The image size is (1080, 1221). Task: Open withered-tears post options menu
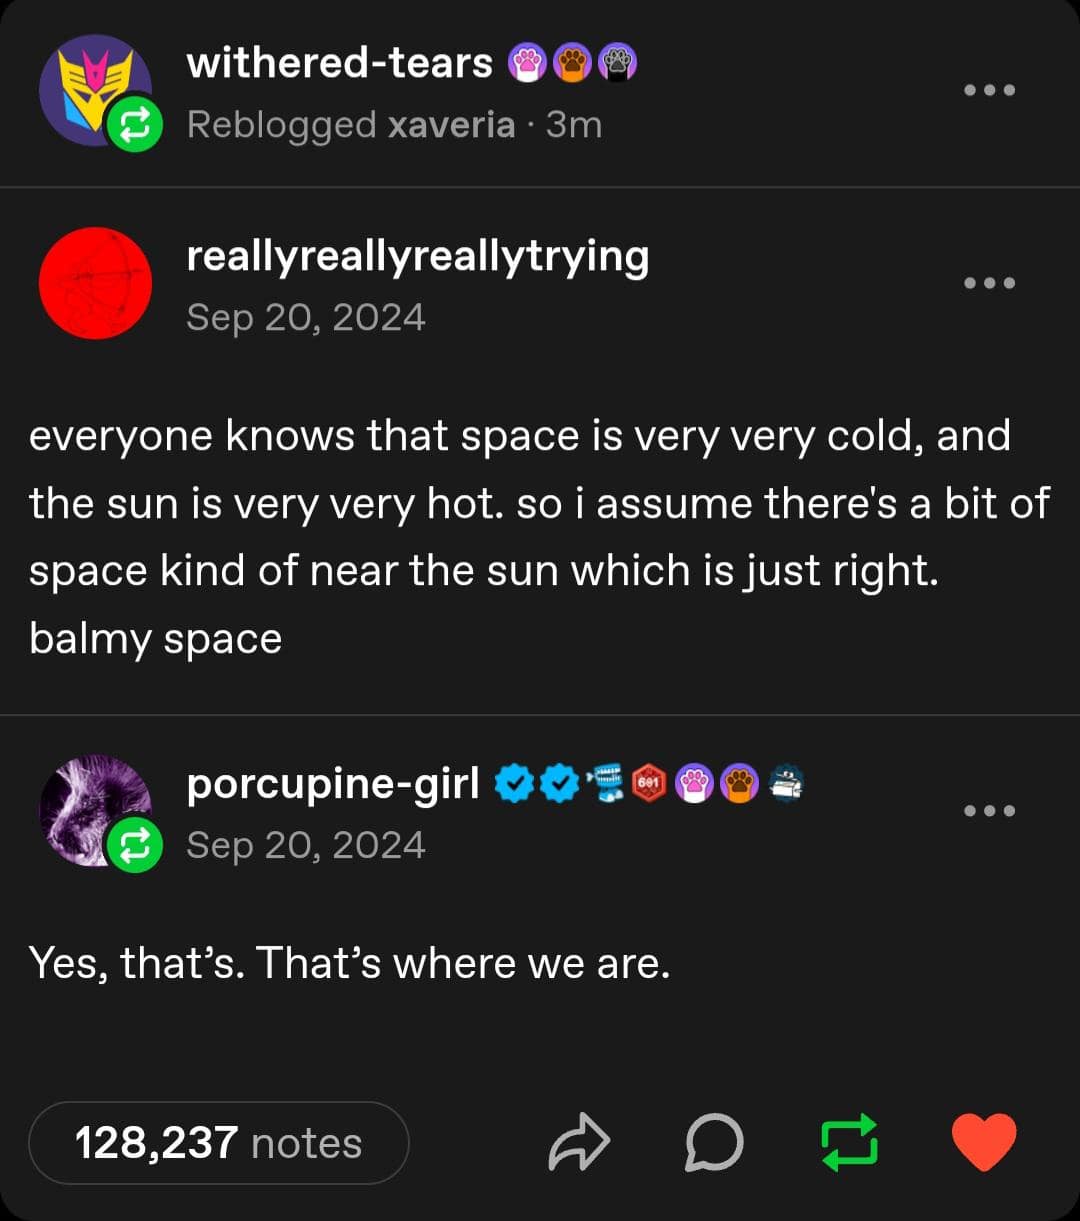(989, 90)
